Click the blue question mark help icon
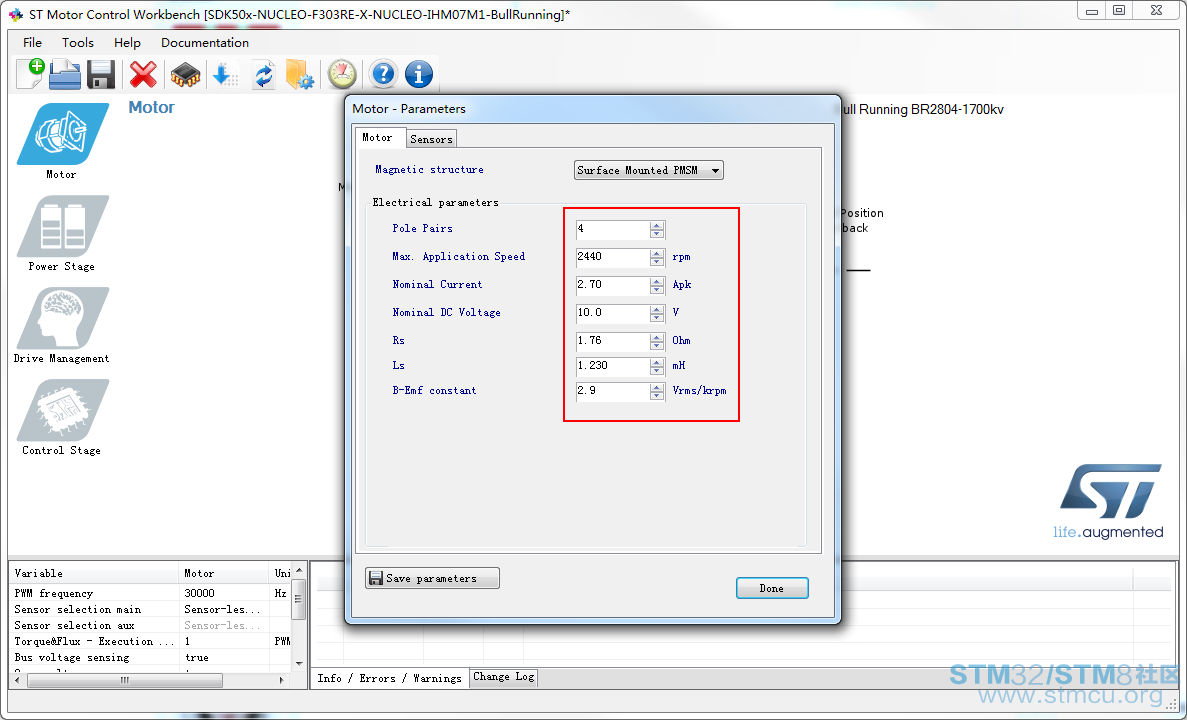 point(384,74)
